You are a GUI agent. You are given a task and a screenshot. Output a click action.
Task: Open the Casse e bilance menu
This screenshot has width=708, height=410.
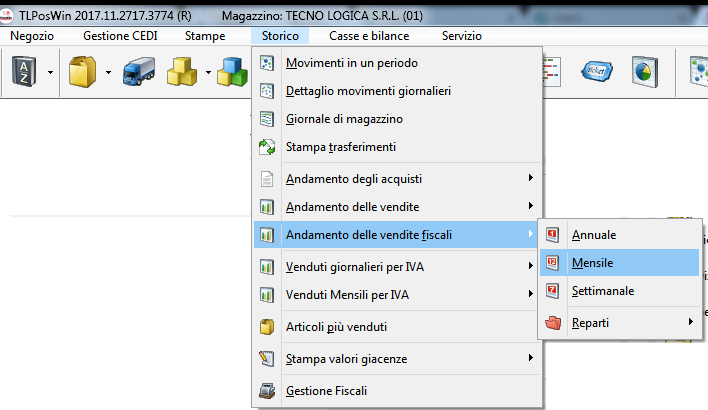(369, 35)
